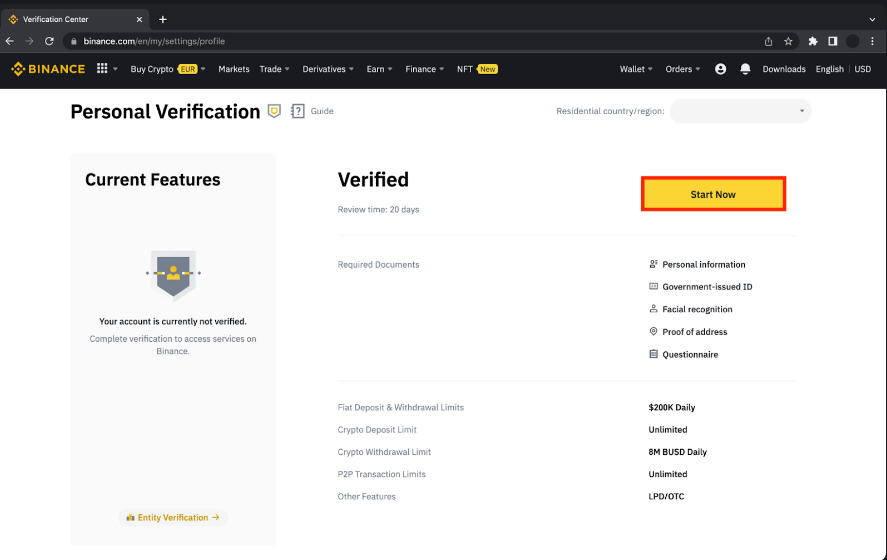Click the Start Now button

click(713, 194)
